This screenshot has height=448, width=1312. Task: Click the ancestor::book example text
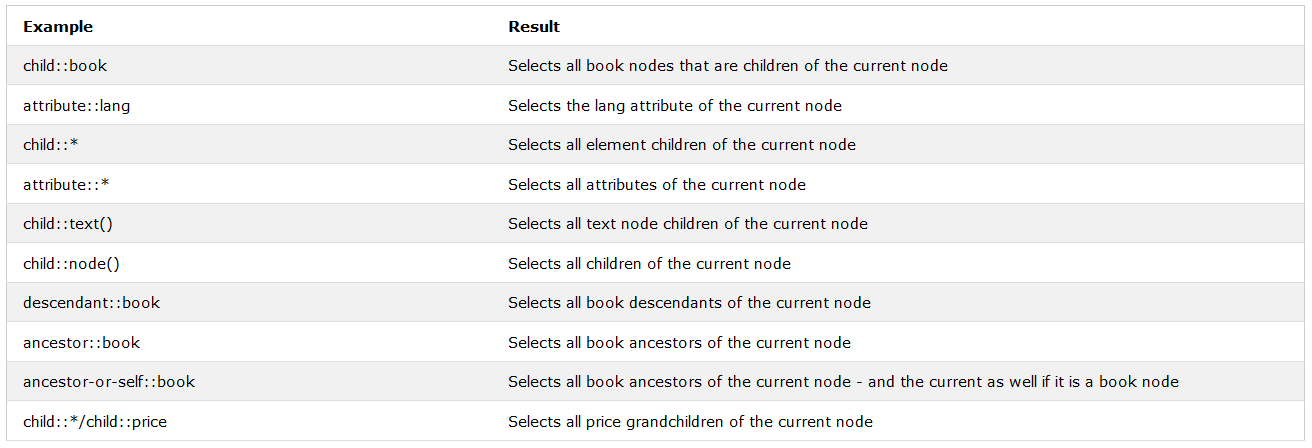click(81, 342)
